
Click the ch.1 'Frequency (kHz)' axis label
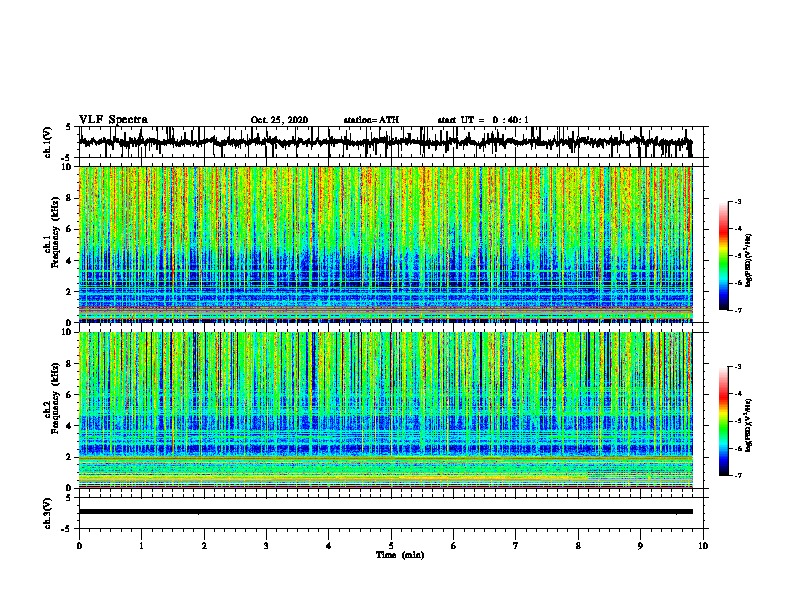(x=55, y=233)
